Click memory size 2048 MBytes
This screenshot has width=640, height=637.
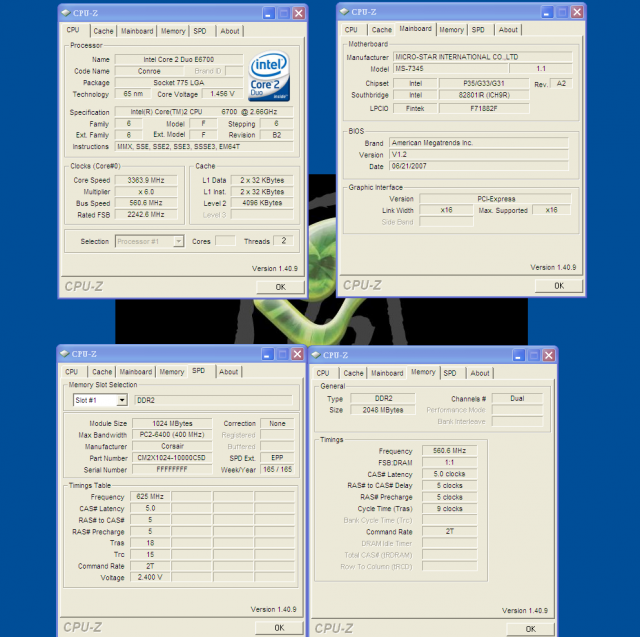[x=383, y=410]
